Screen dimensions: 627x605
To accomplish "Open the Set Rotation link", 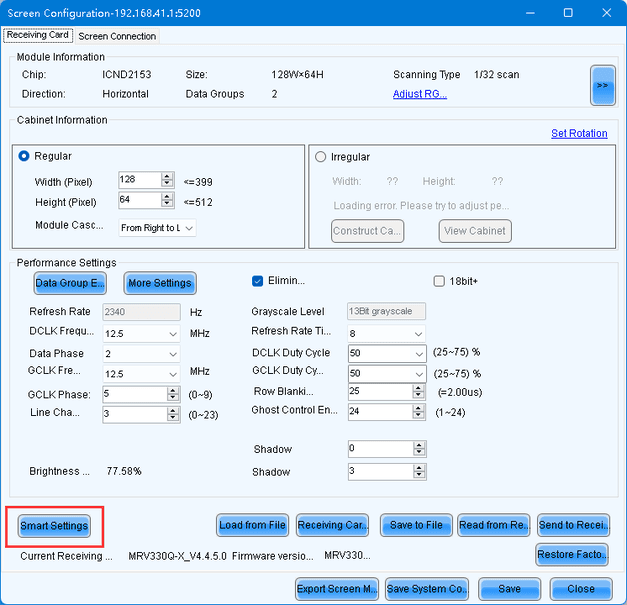I will (x=579, y=133).
